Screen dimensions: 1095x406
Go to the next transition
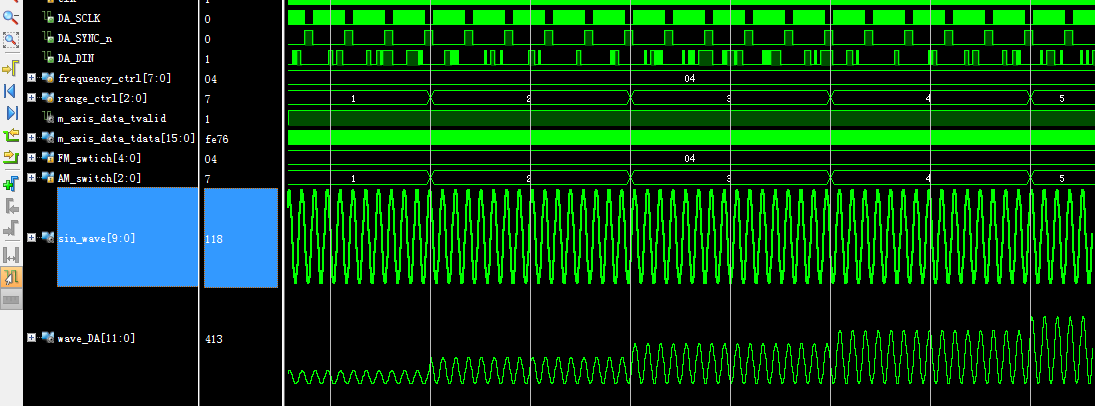point(11,157)
